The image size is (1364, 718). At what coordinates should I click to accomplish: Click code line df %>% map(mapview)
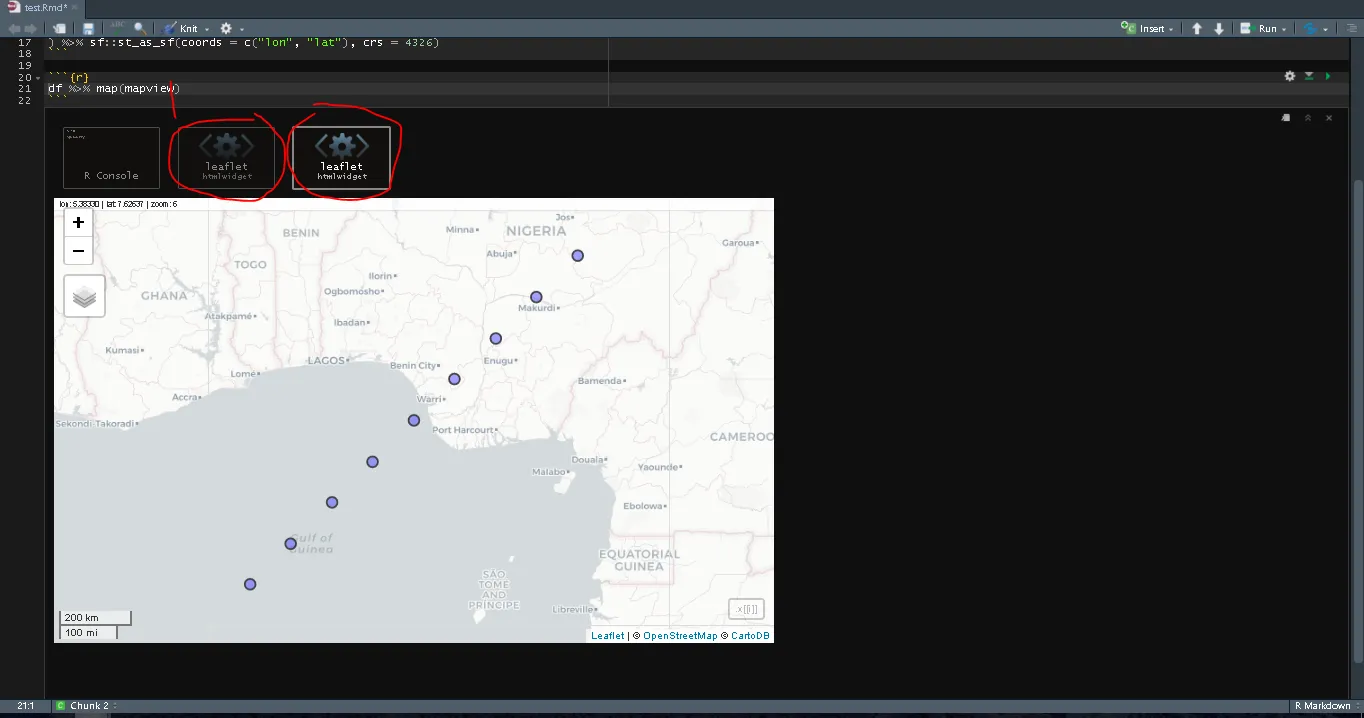pyautogui.click(x=114, y=89)
